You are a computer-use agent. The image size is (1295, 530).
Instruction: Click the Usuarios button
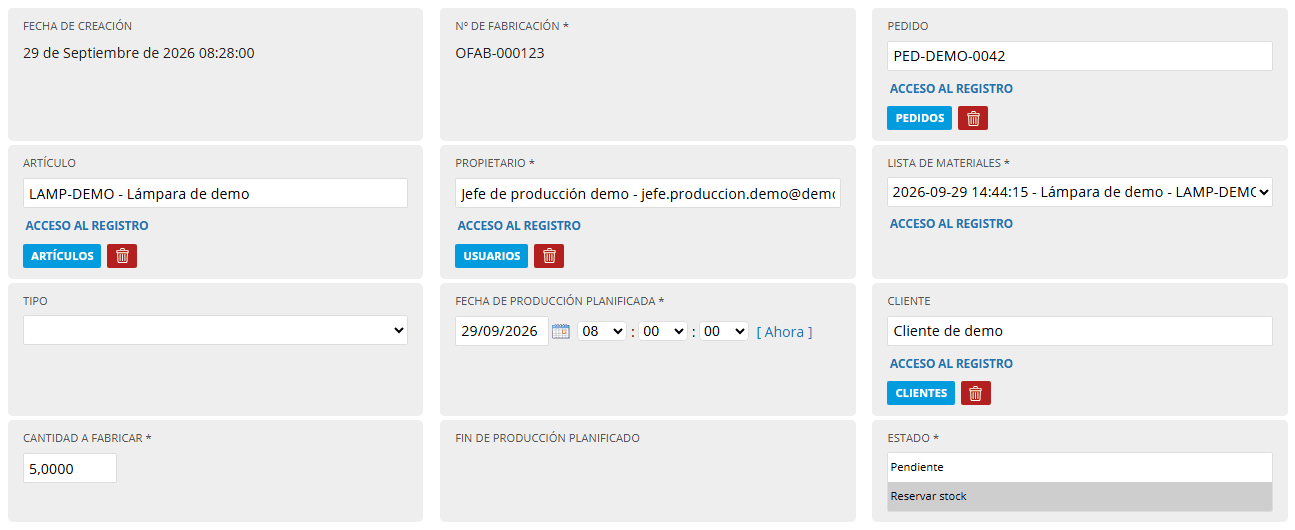coord(491,256)
